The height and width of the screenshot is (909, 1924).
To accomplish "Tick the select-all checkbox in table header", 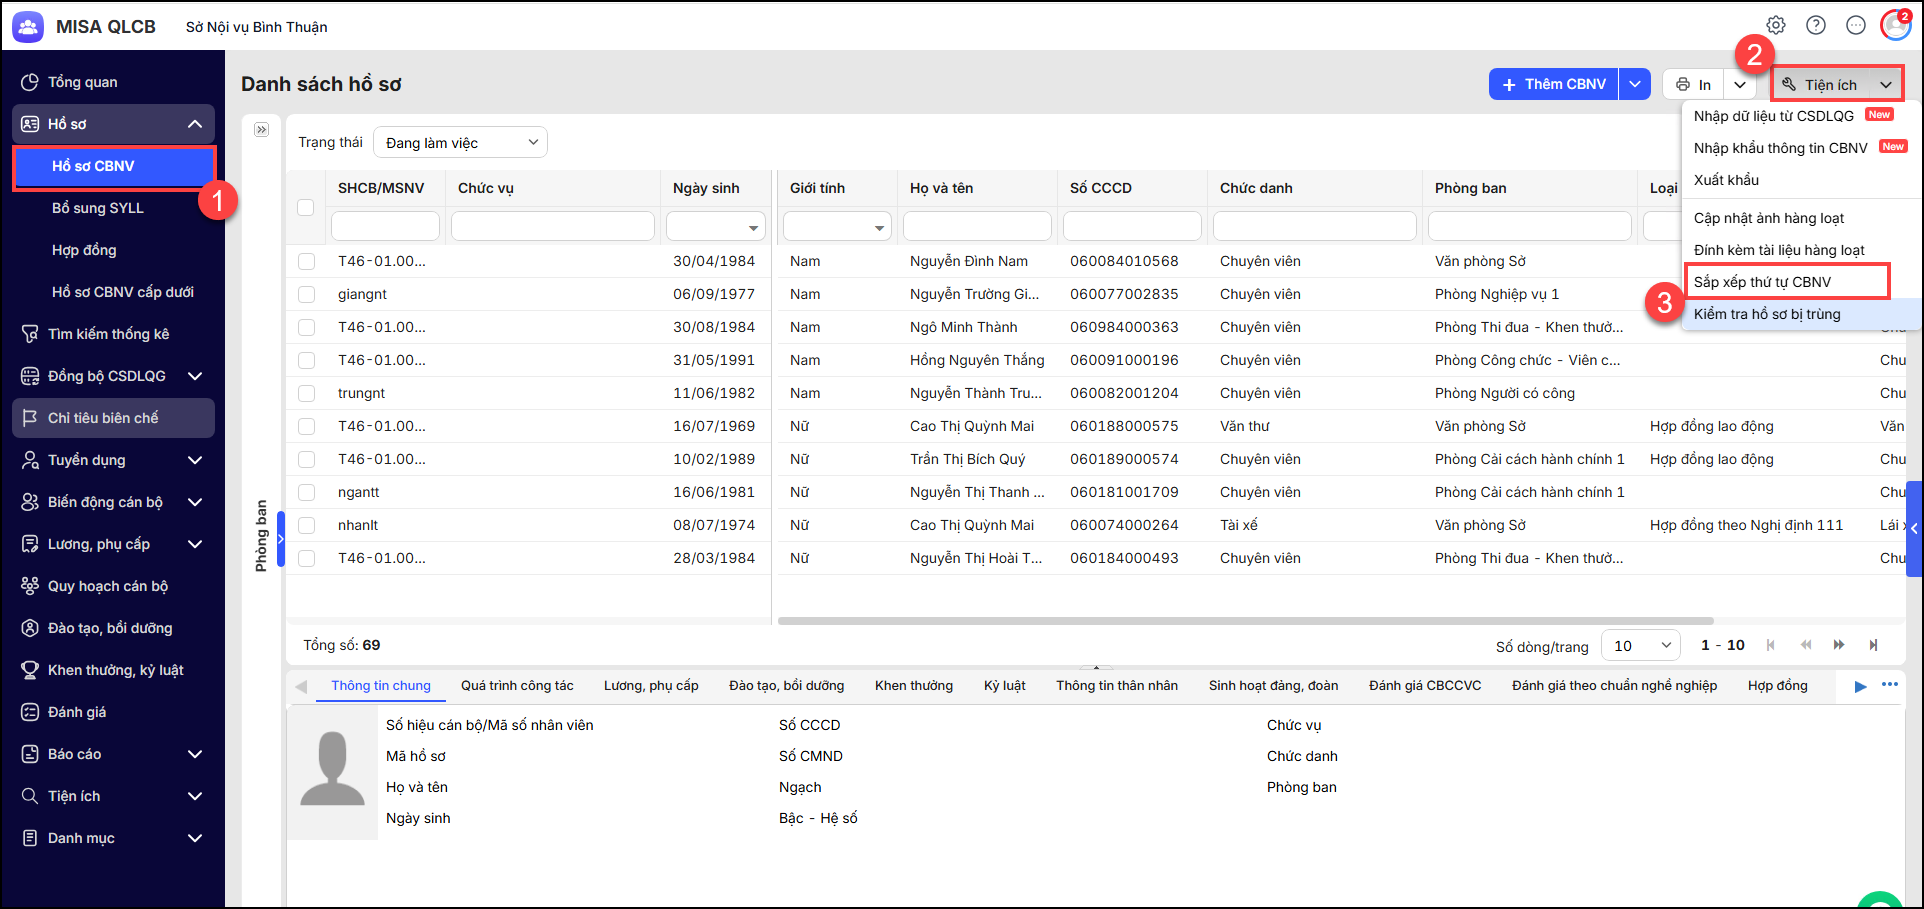I will pyautogui.click(x=306, y=207).
